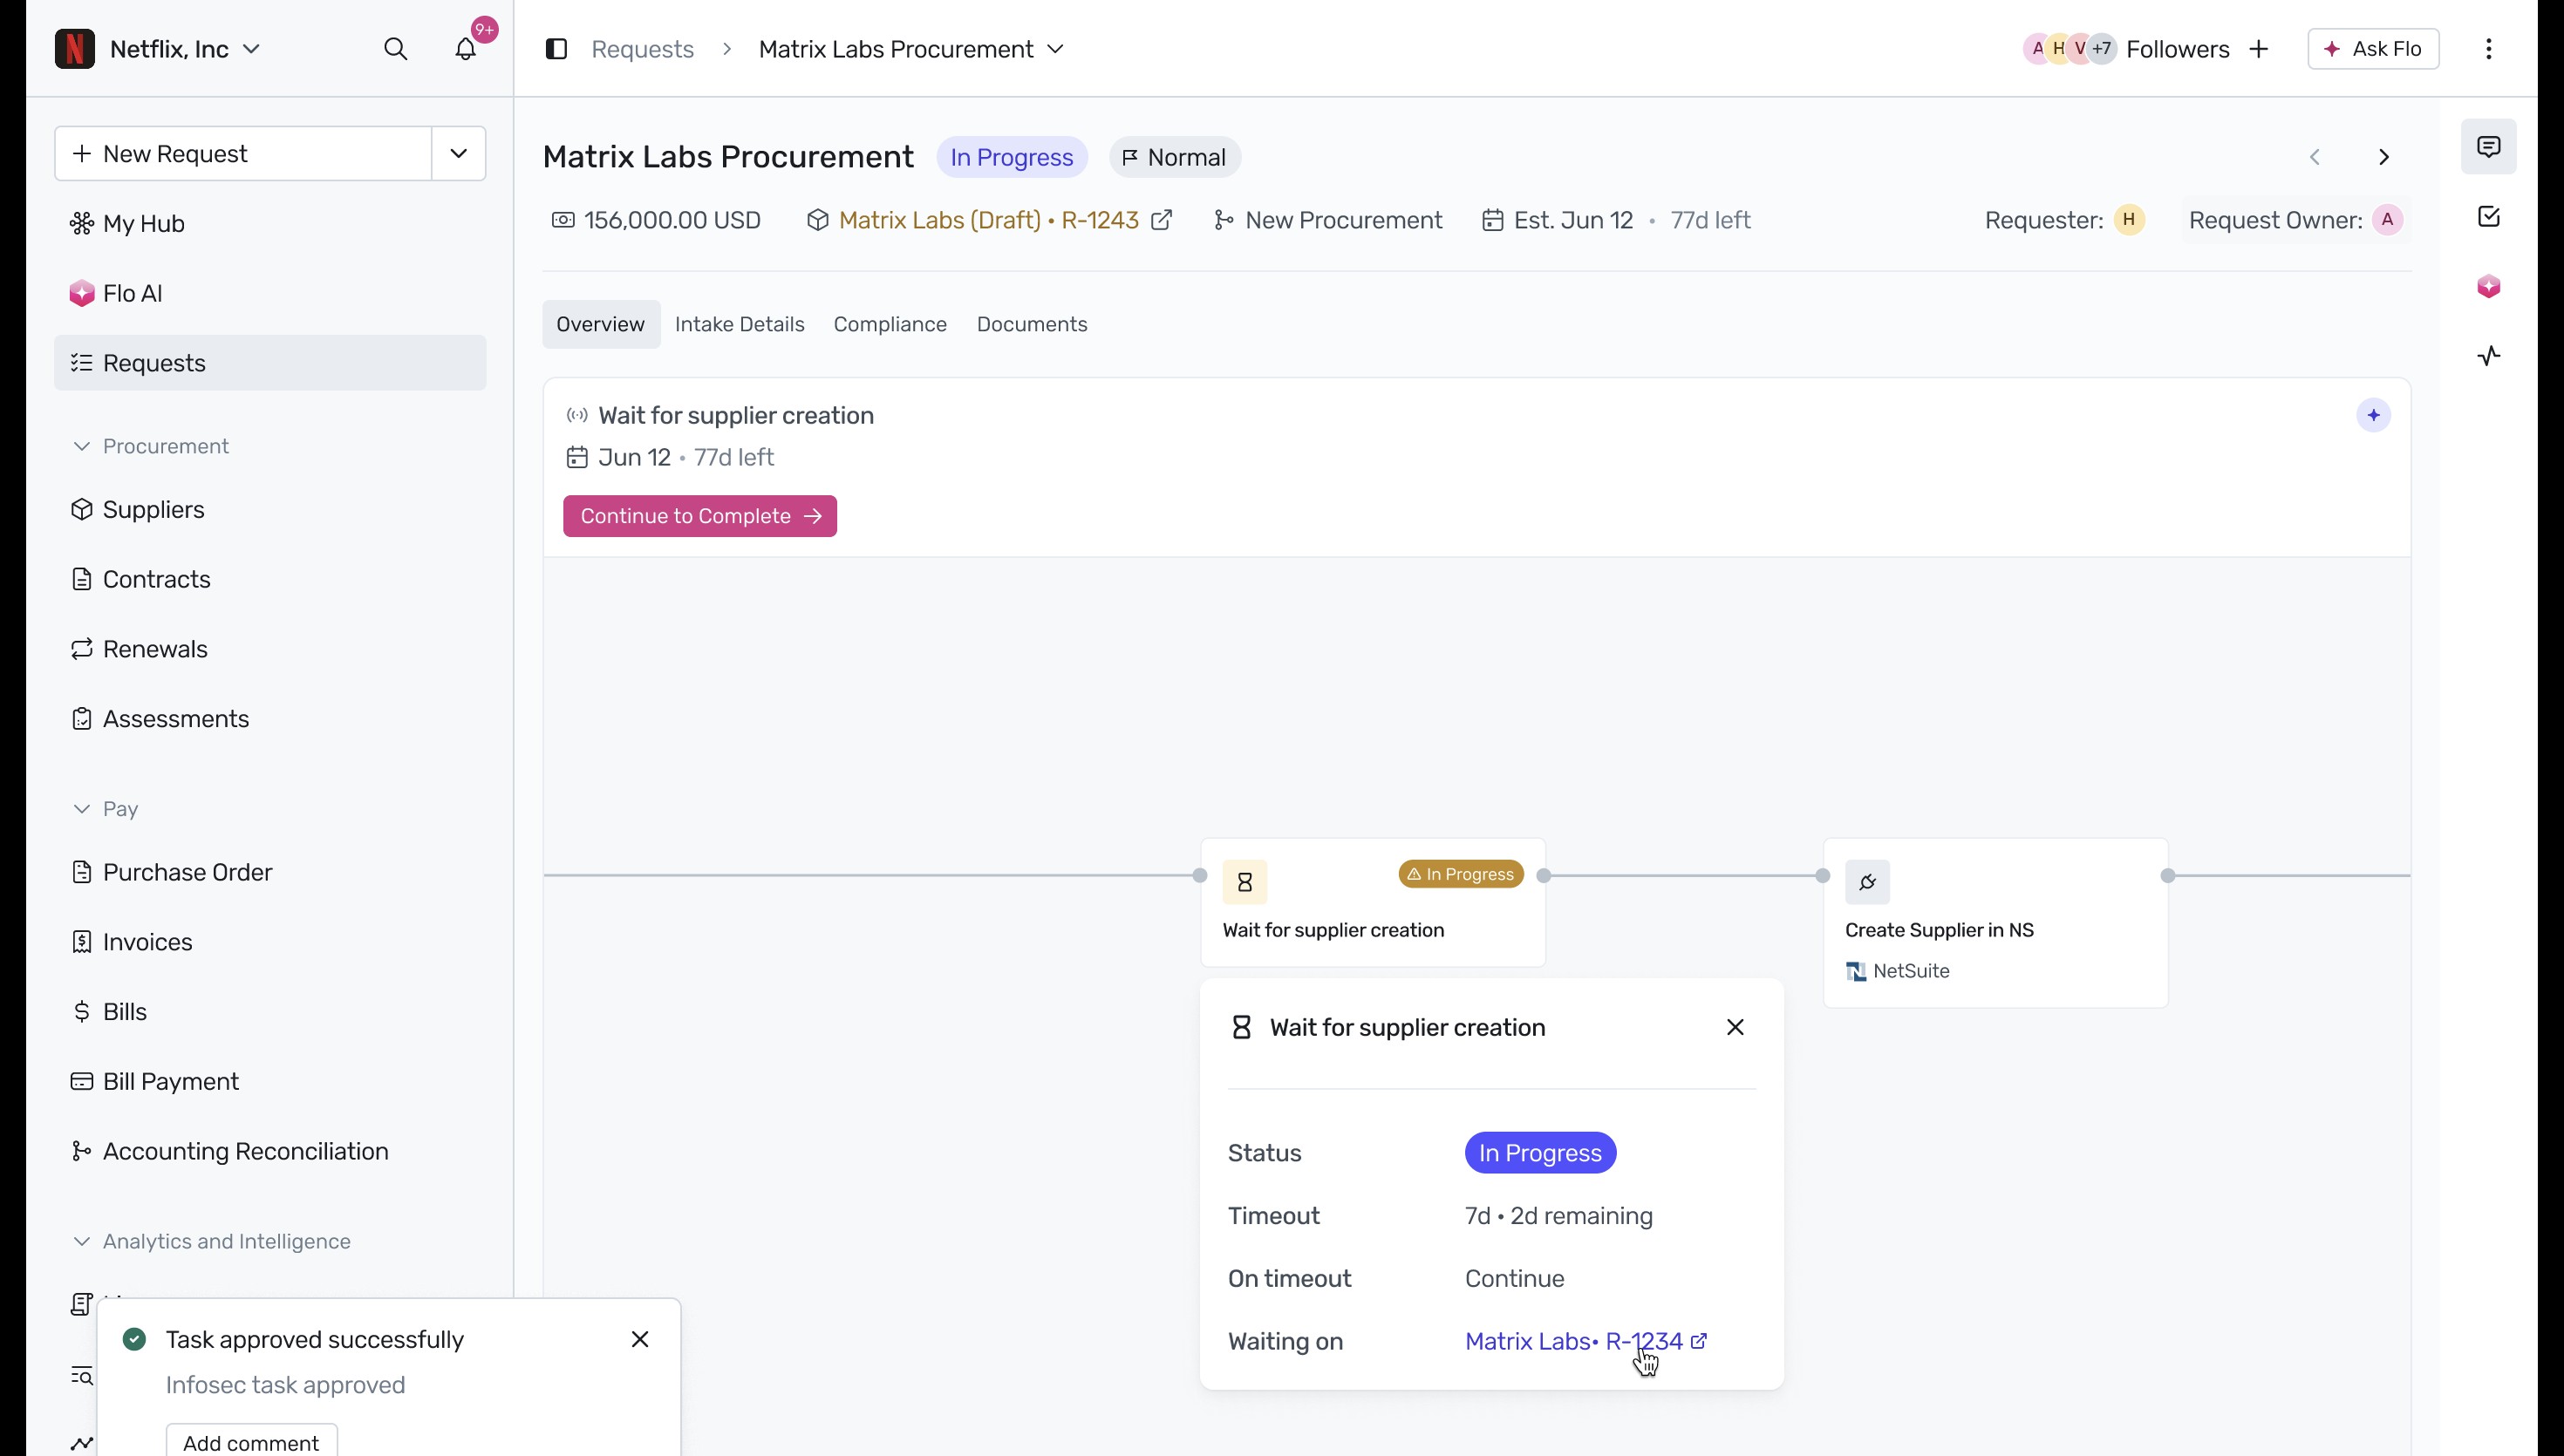The image size is (2564, 1456).
Task: Go to the next request arrow
Action: tap(2384, 157)
